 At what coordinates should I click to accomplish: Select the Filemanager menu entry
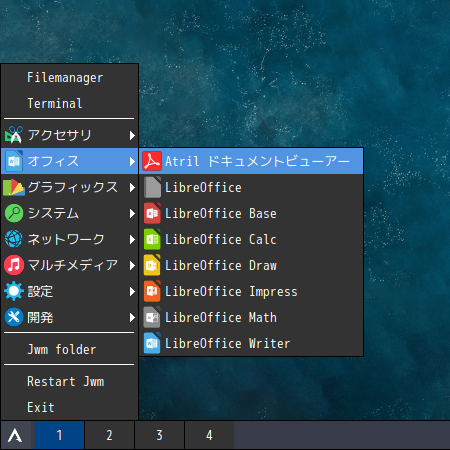click(70, 78)
